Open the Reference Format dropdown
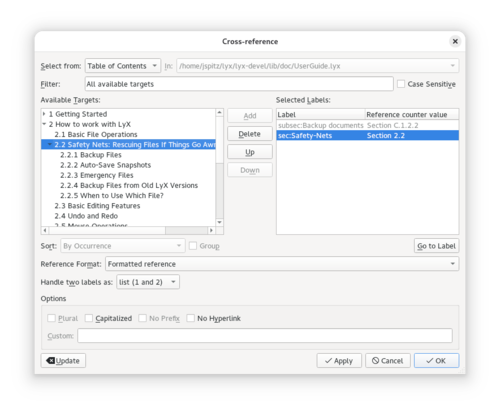This screenshot has width=500, height=412. (282, 264)
